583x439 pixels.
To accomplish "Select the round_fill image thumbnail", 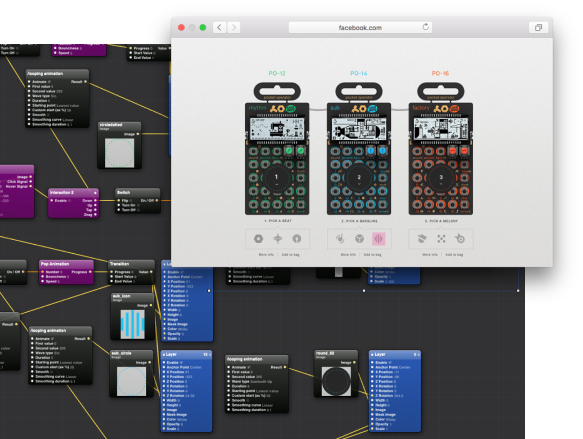I will tap(336, 381).
